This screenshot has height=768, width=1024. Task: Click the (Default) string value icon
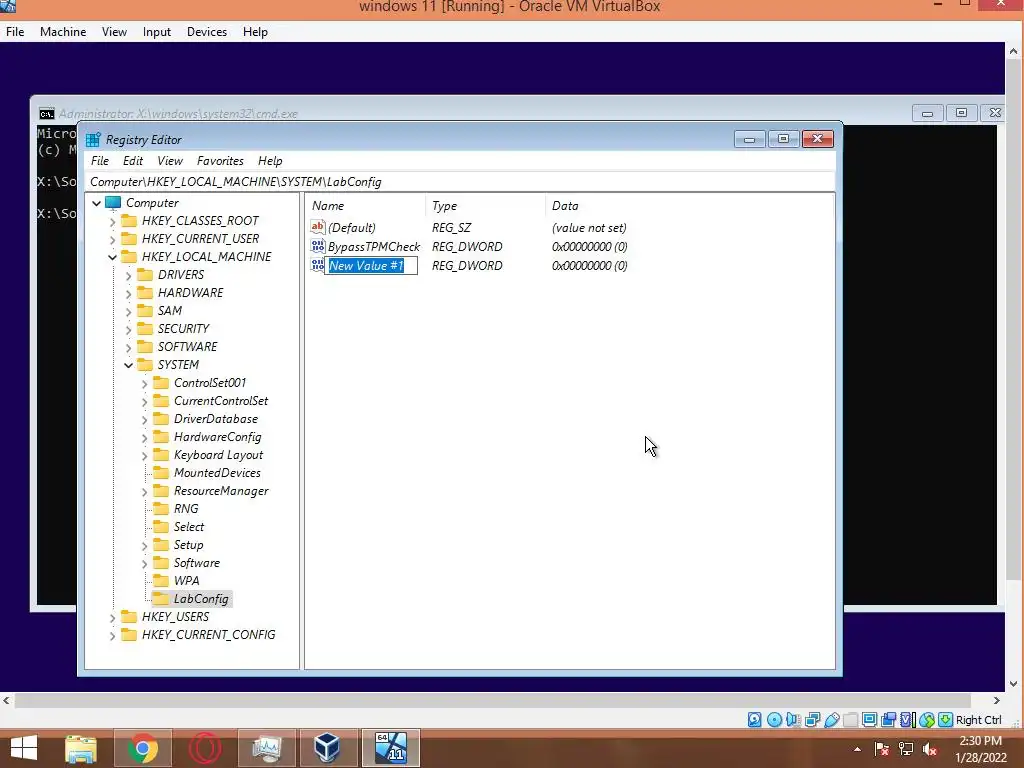coord(317,227)
